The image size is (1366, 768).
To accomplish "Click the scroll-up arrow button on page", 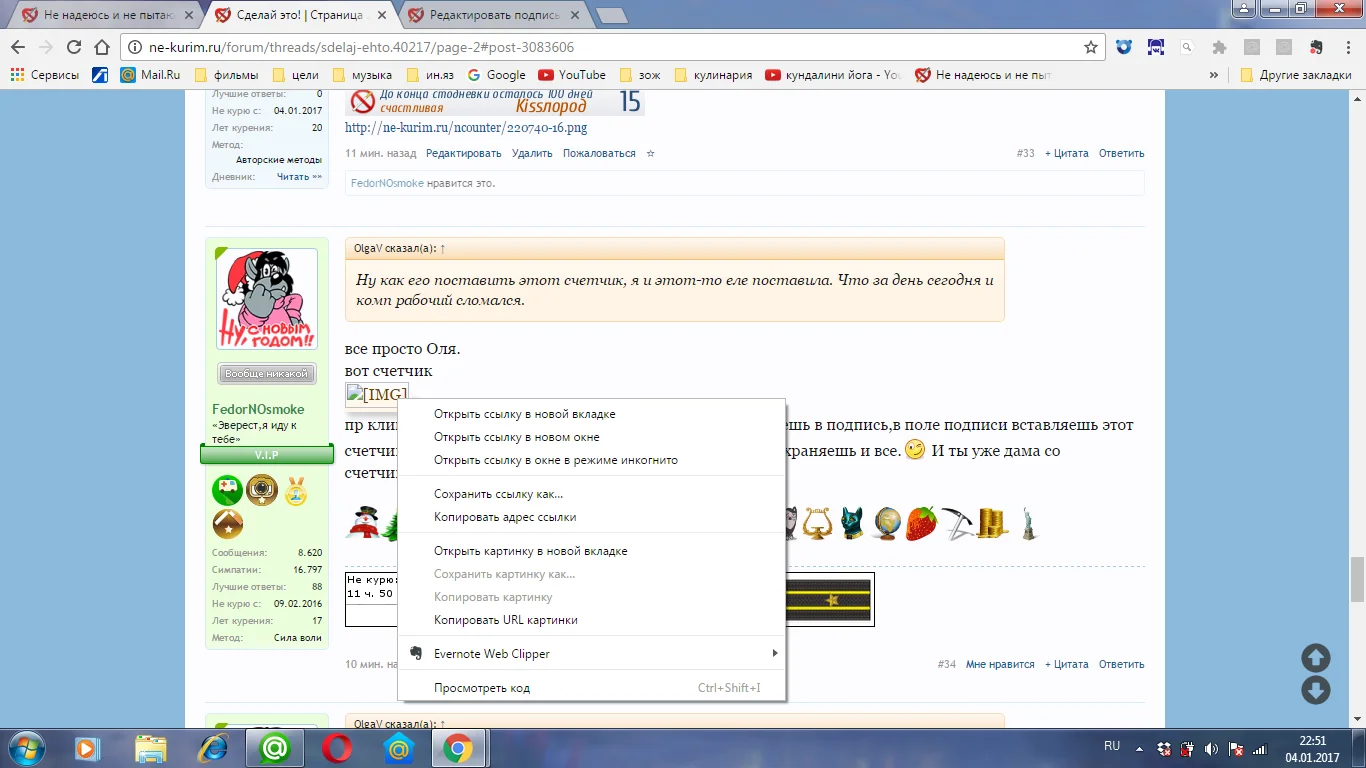I will click(1315, 658).
